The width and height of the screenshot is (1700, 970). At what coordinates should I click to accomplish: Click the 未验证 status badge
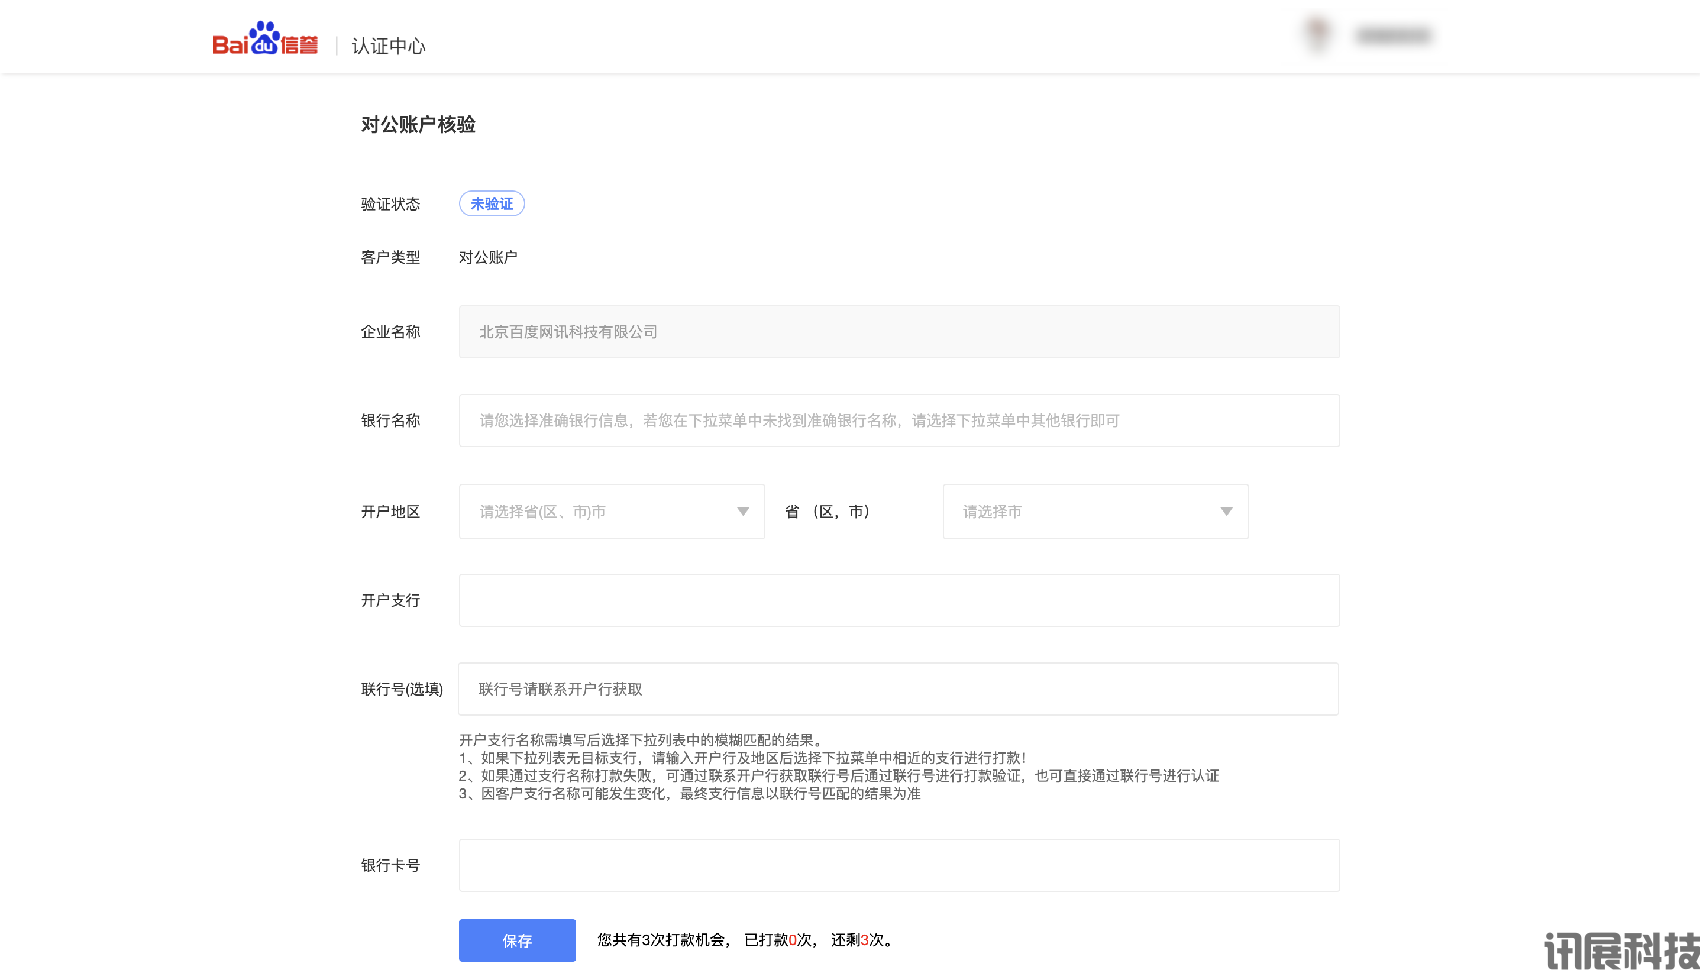[491, 204]
